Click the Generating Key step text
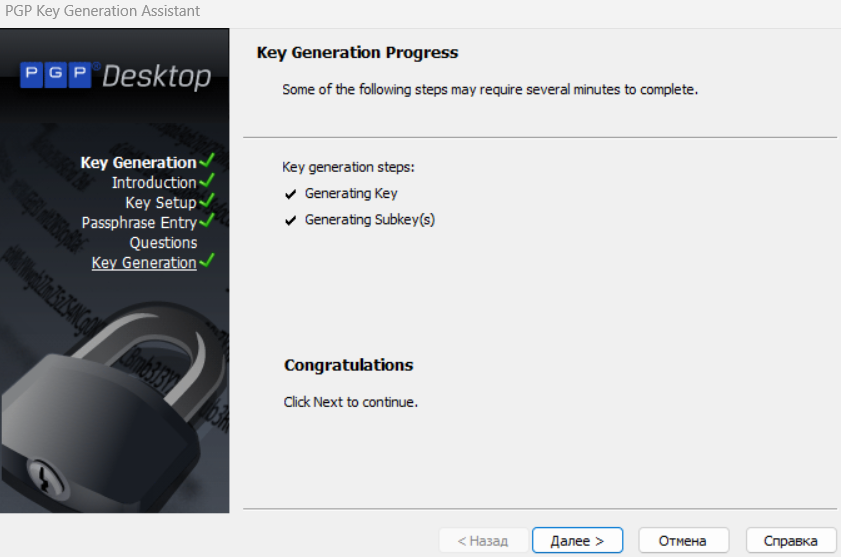Screen dimensions: 841x557 [x=351, y=194]
